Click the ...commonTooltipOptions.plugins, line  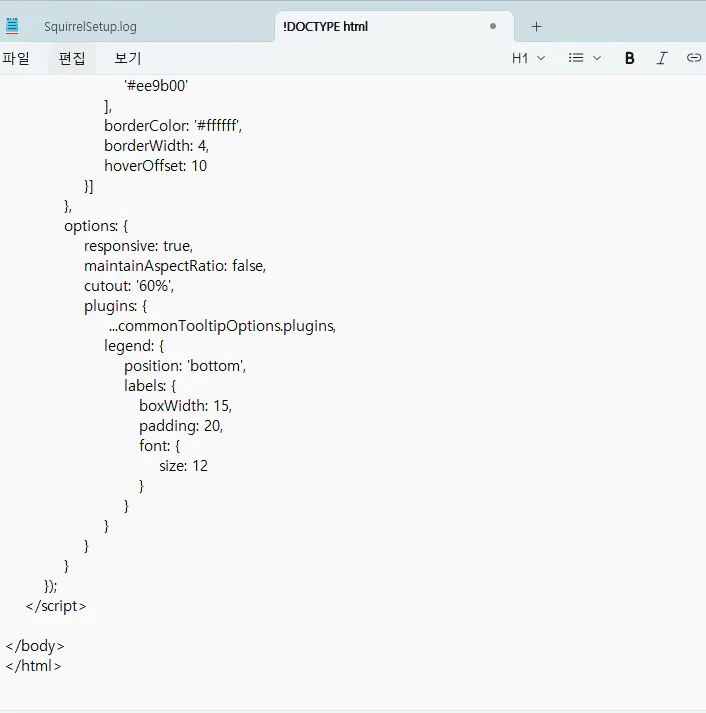pos(222,326)
